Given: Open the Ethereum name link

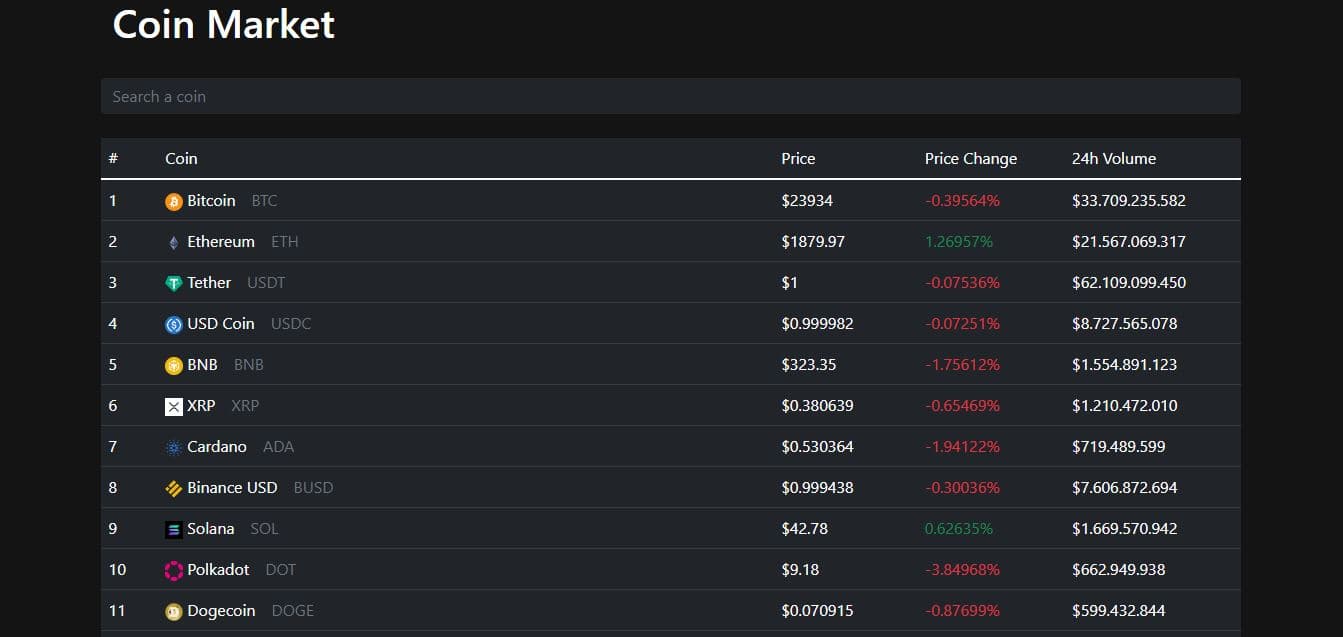Looking at the screenshot, I should tap(221, 242).
